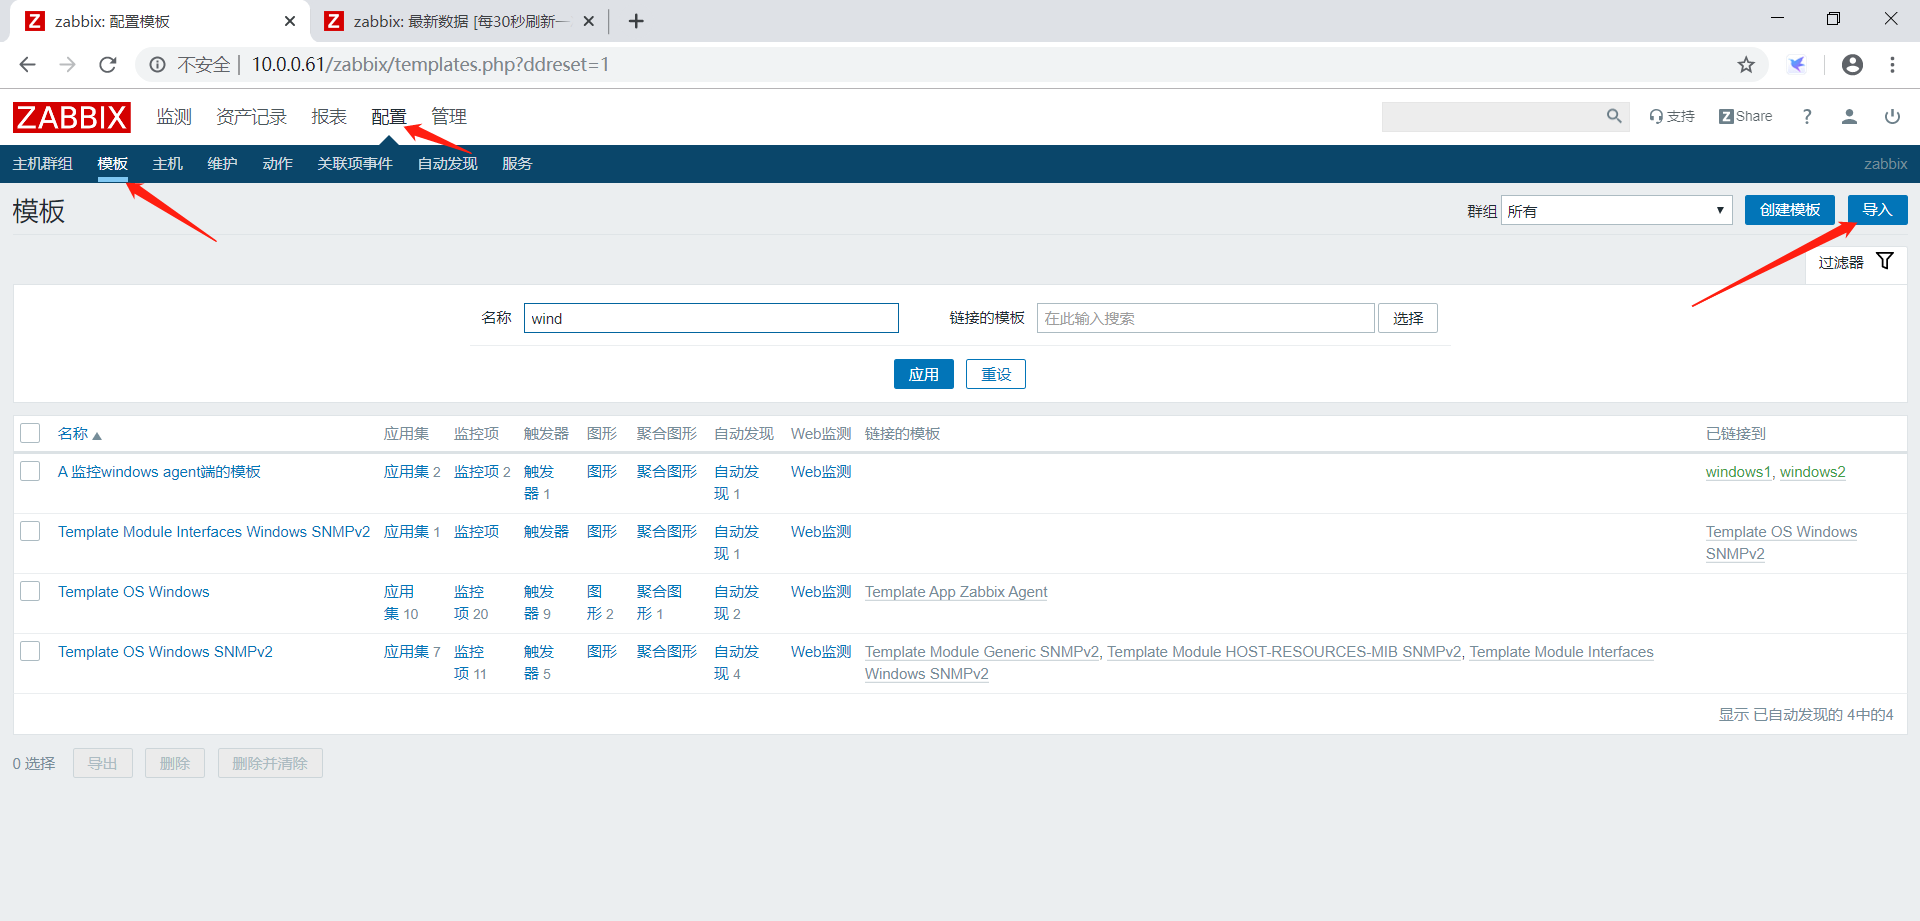Go to the 关联项事件 submenu
The image size is (1920, 921).
coord(355,164)
